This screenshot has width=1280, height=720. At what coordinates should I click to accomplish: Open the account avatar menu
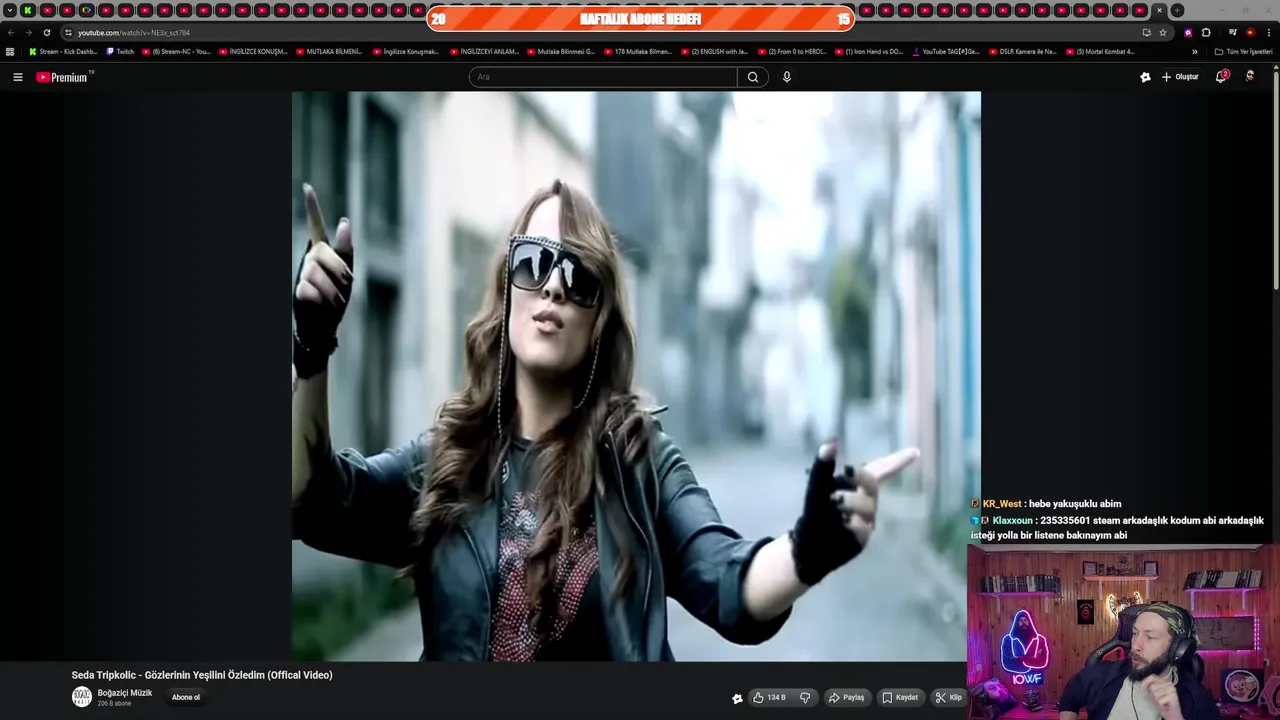tap(1250, 77)
